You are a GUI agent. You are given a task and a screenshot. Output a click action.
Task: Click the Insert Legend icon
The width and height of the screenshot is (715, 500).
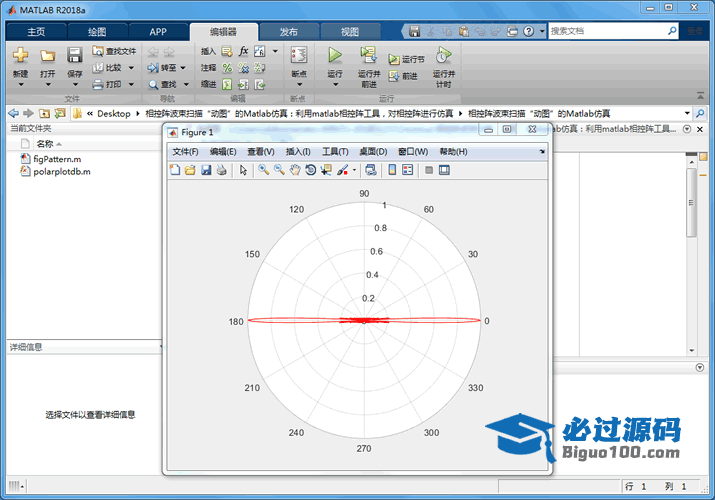408,170
